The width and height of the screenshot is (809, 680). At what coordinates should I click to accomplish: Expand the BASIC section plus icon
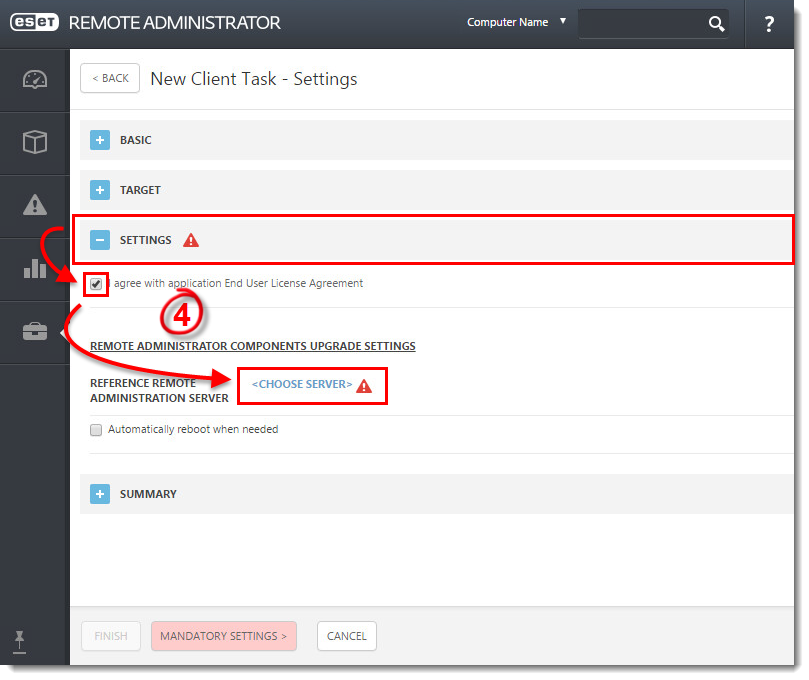coord(100,140)
